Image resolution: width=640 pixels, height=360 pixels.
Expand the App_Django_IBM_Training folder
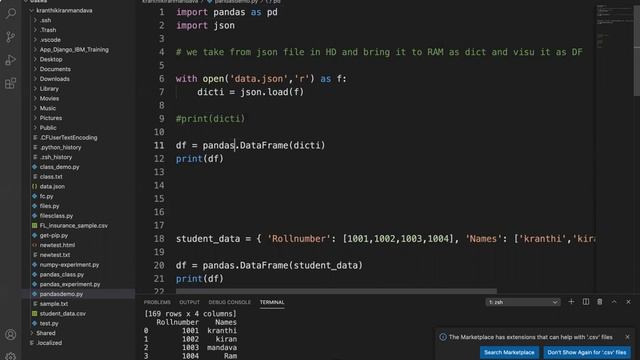tap(74, 49)
